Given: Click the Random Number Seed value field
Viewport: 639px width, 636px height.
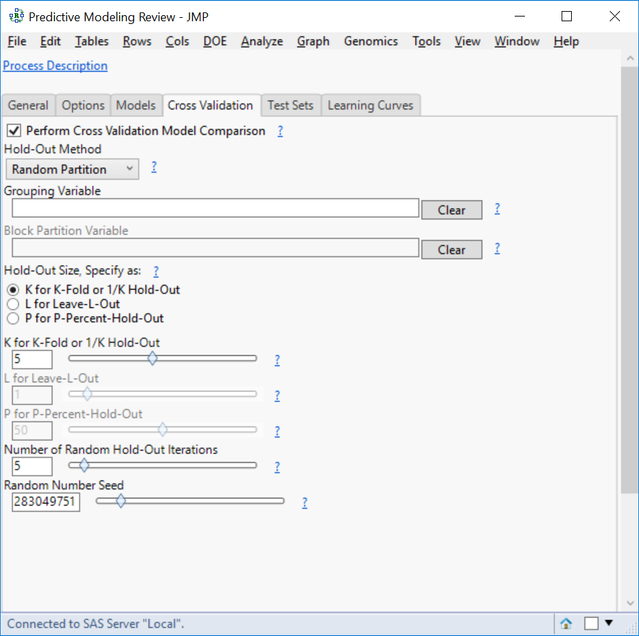Looking at the screenshot, I should click(x=46, y=502).
